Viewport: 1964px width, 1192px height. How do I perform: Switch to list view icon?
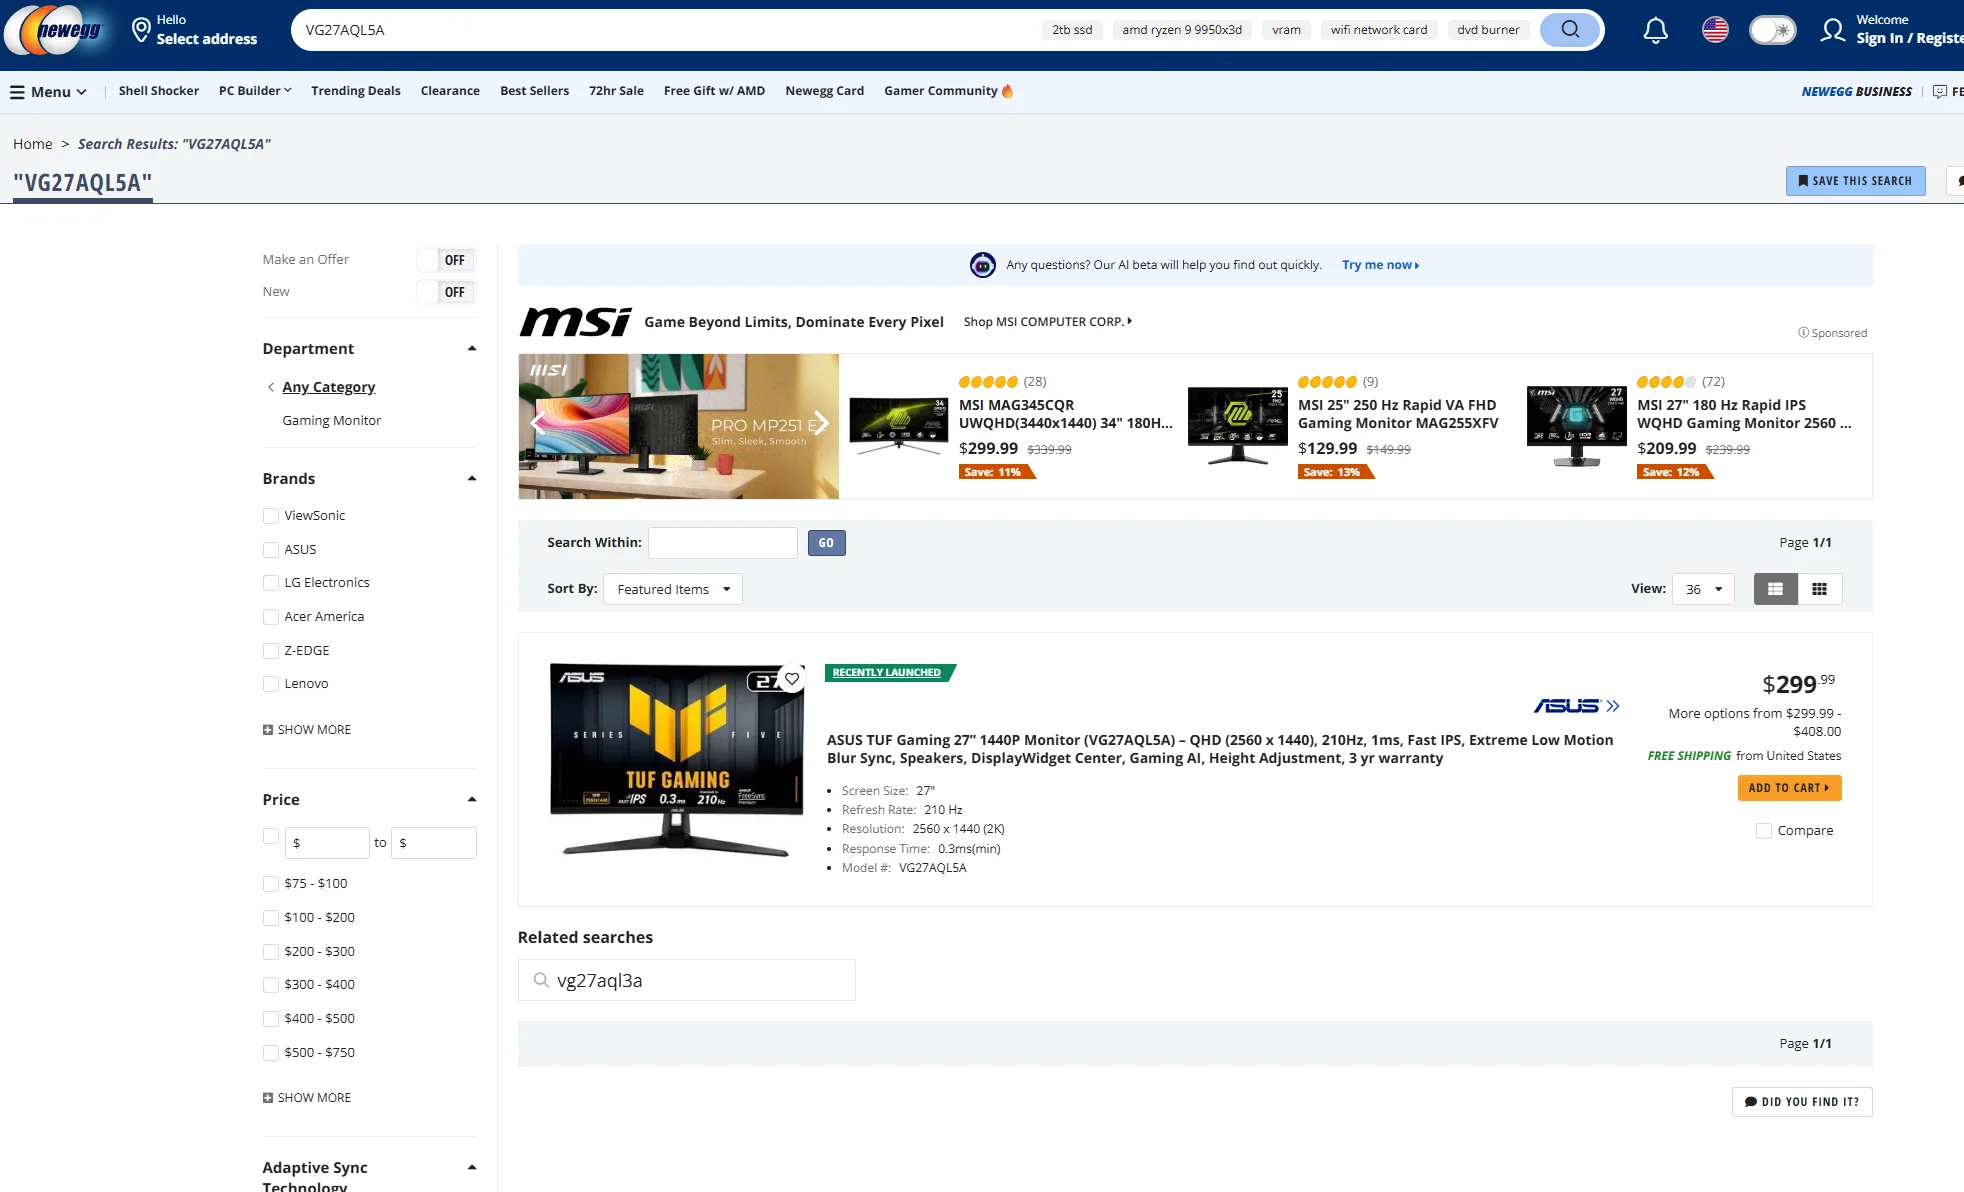(1775, 589)
